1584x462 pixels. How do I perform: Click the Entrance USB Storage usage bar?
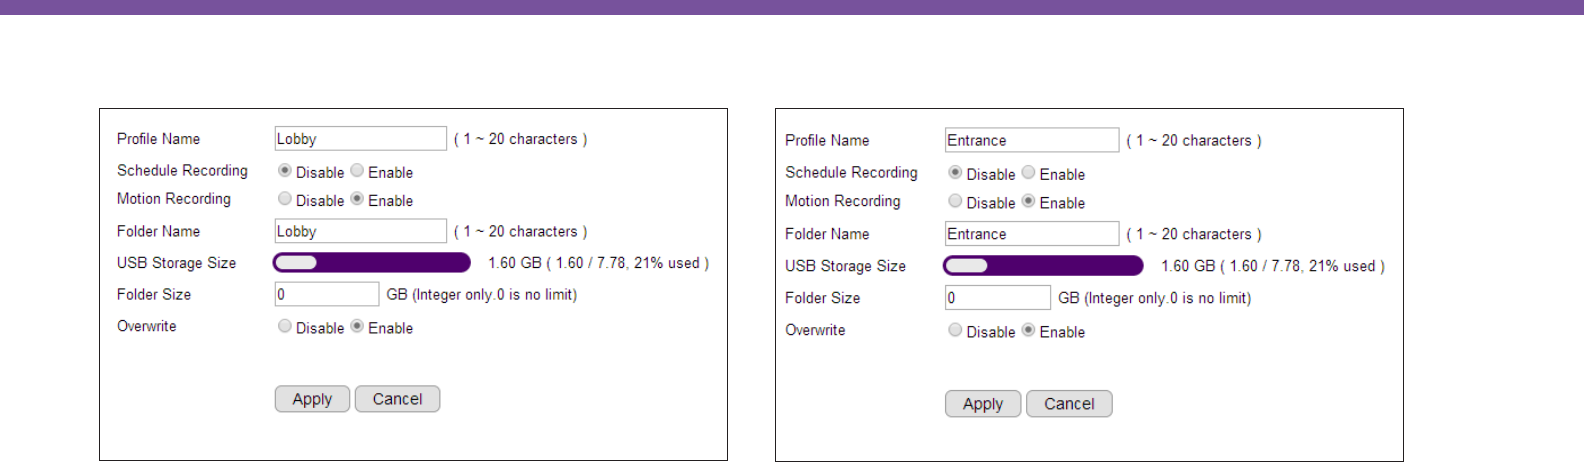click(x=1043, y=266)
